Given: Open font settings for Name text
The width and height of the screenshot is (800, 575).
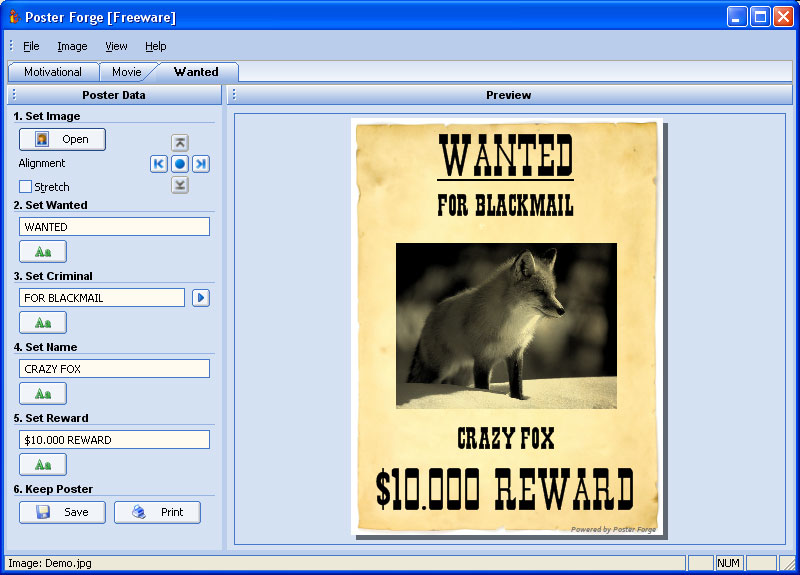Looking at the screenshot, I should (43, 393).
